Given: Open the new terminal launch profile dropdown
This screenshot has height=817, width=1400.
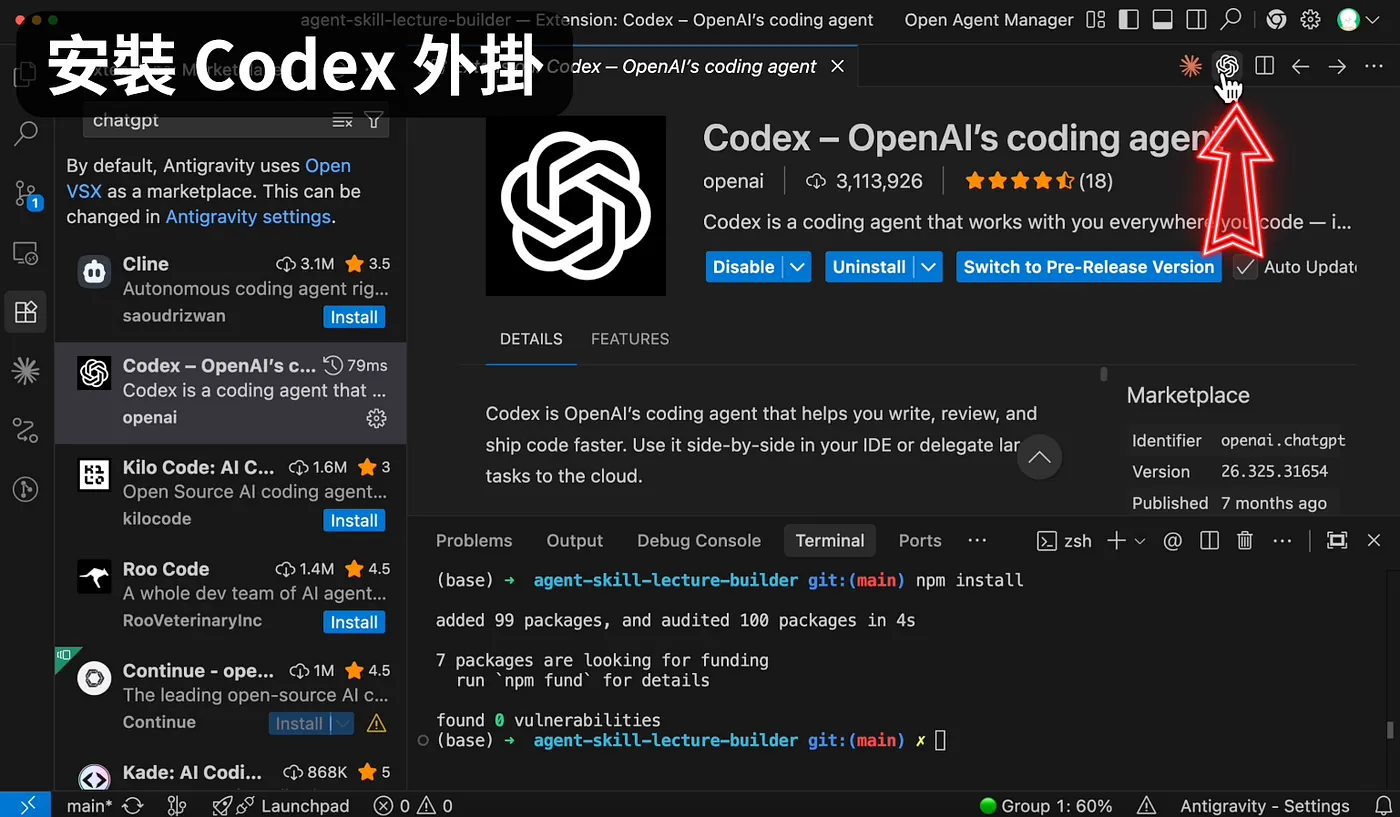Looking at the screenshot, I should pos(1140,541).
